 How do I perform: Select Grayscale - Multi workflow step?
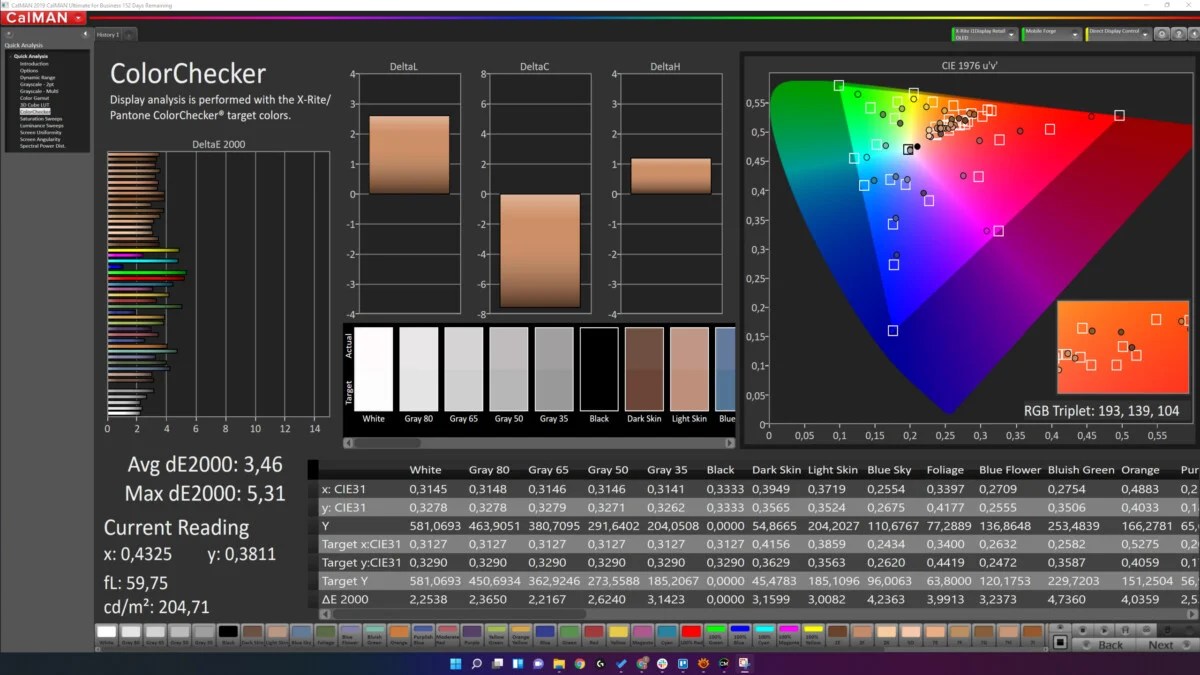(39, 91)
